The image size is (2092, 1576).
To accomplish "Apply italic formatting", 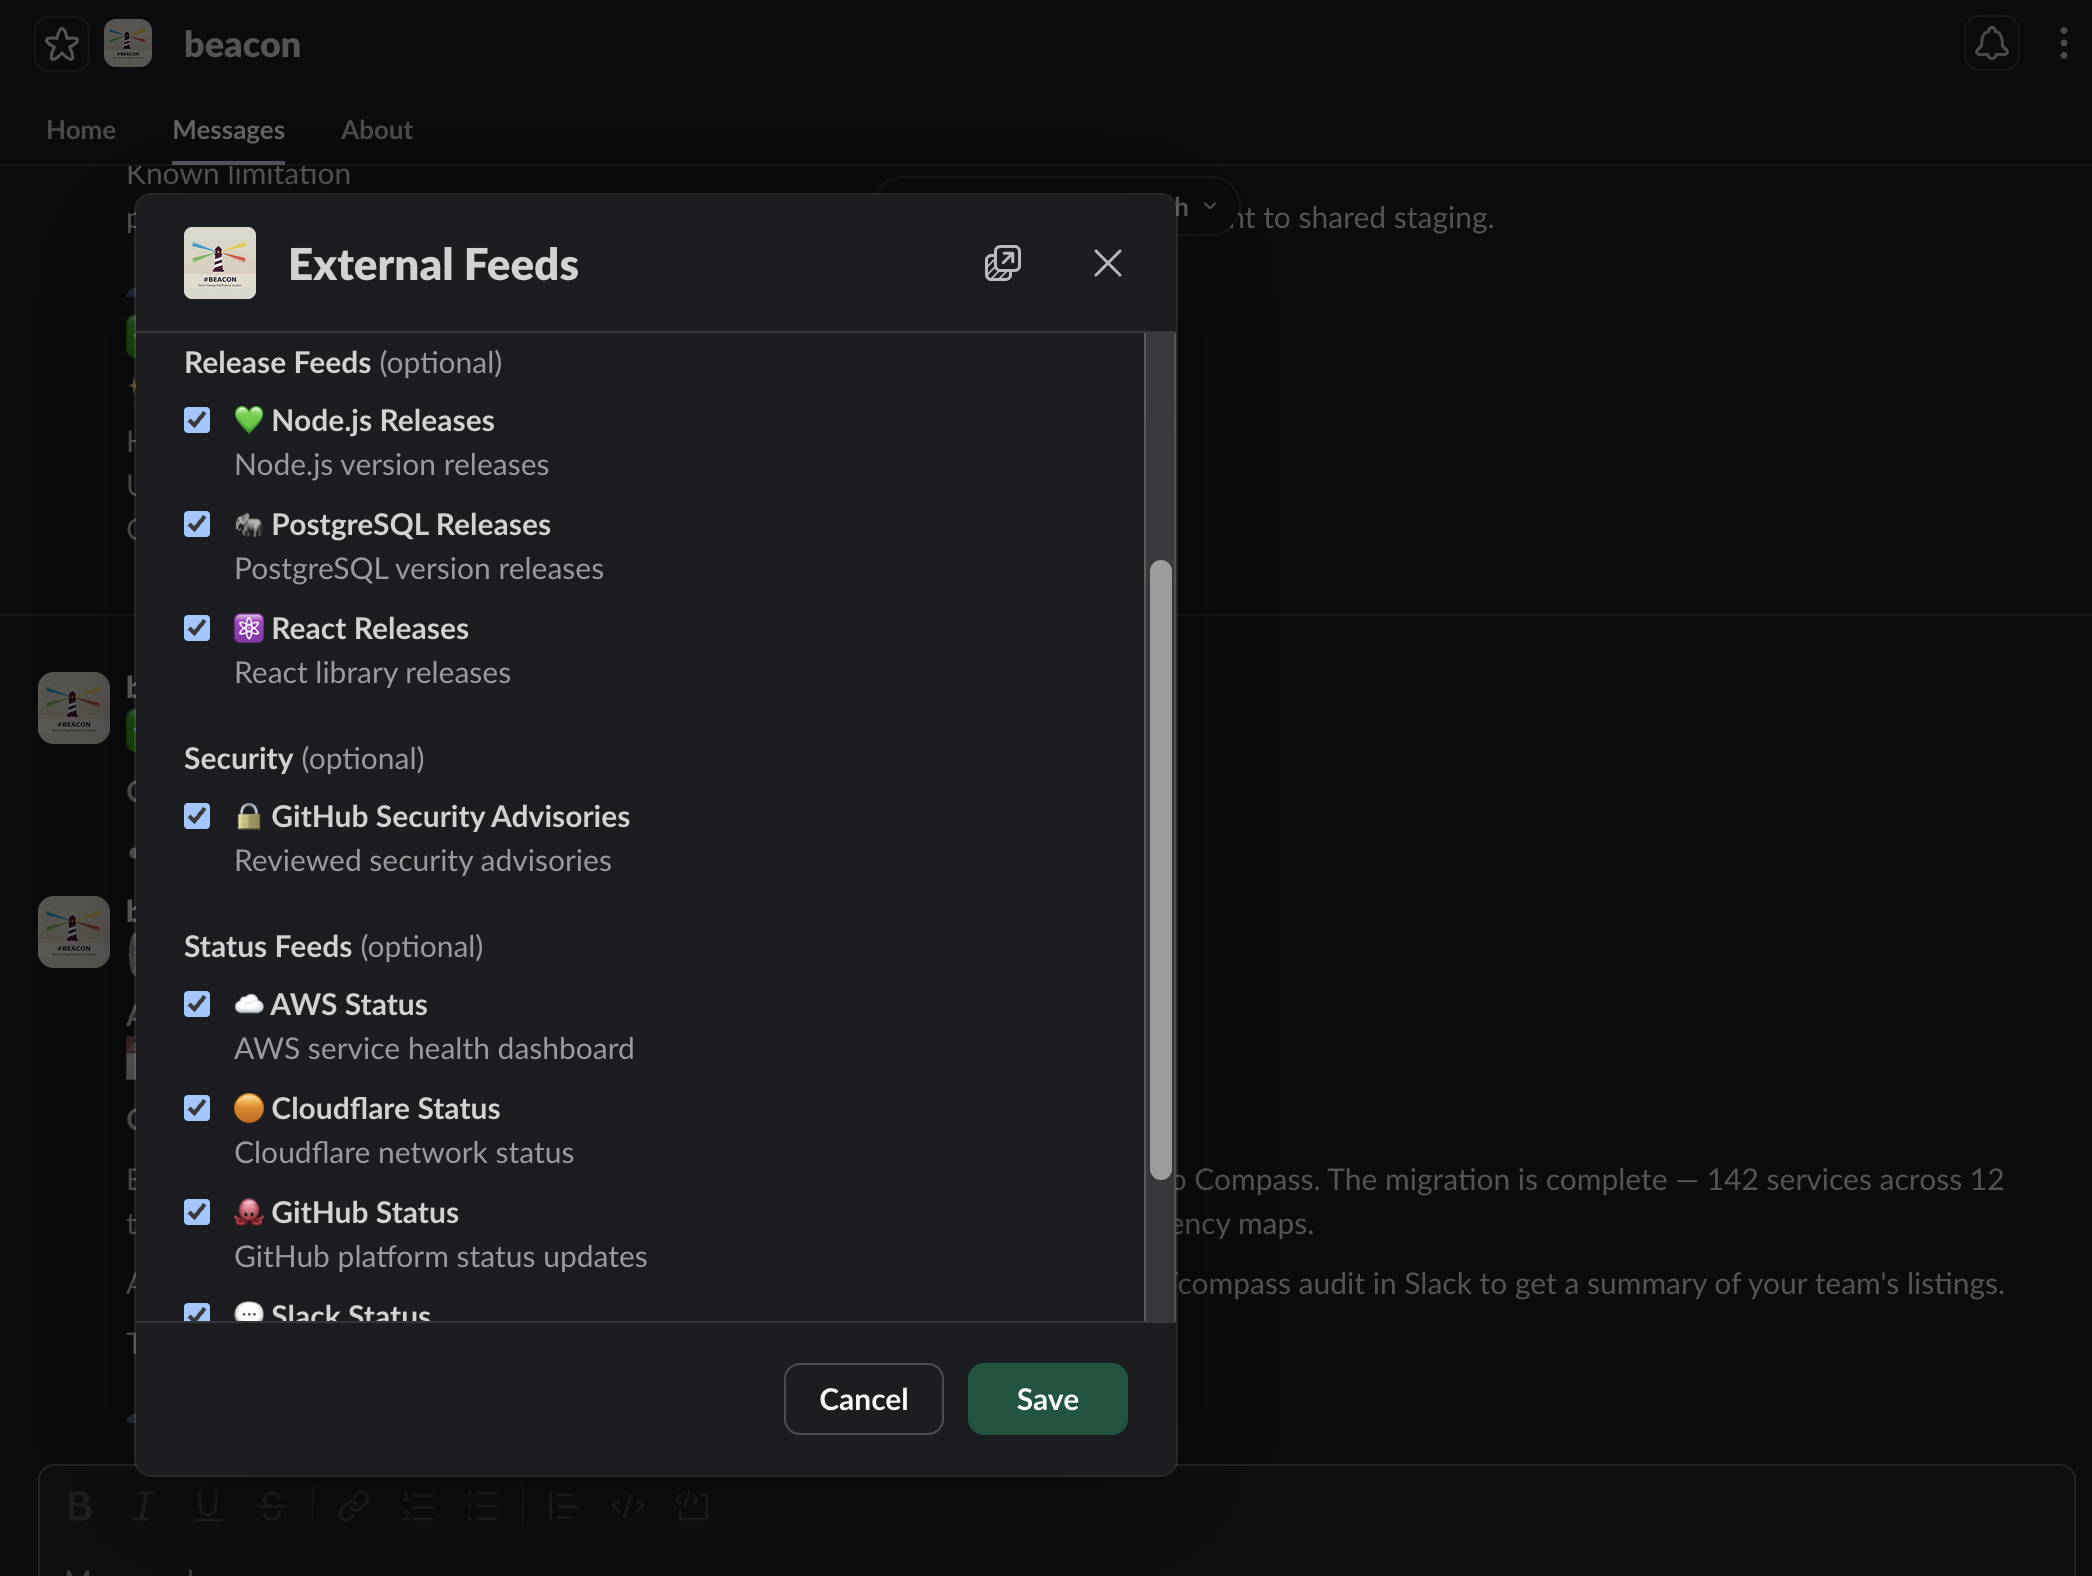I will (143, 1505).
